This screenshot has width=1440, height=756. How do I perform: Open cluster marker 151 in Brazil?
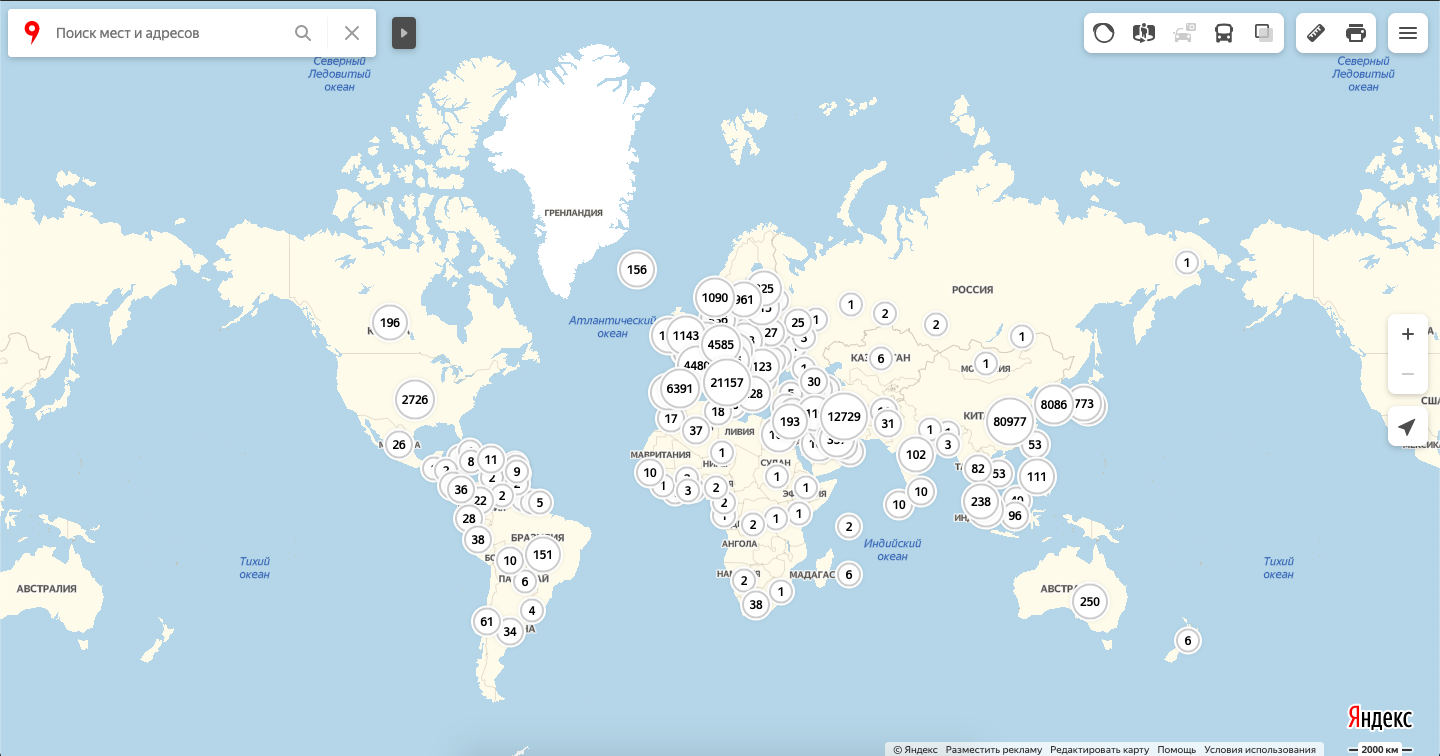click(543, 555)
